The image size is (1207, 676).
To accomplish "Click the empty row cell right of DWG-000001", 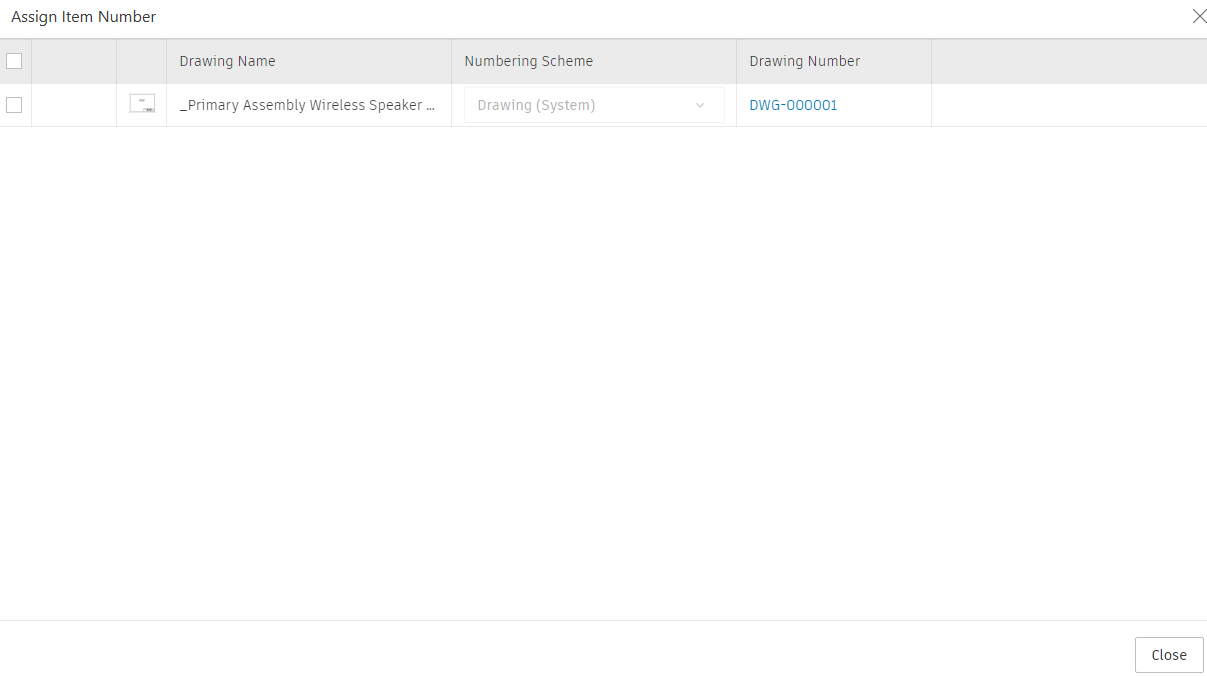I will tap(1068, 105).
